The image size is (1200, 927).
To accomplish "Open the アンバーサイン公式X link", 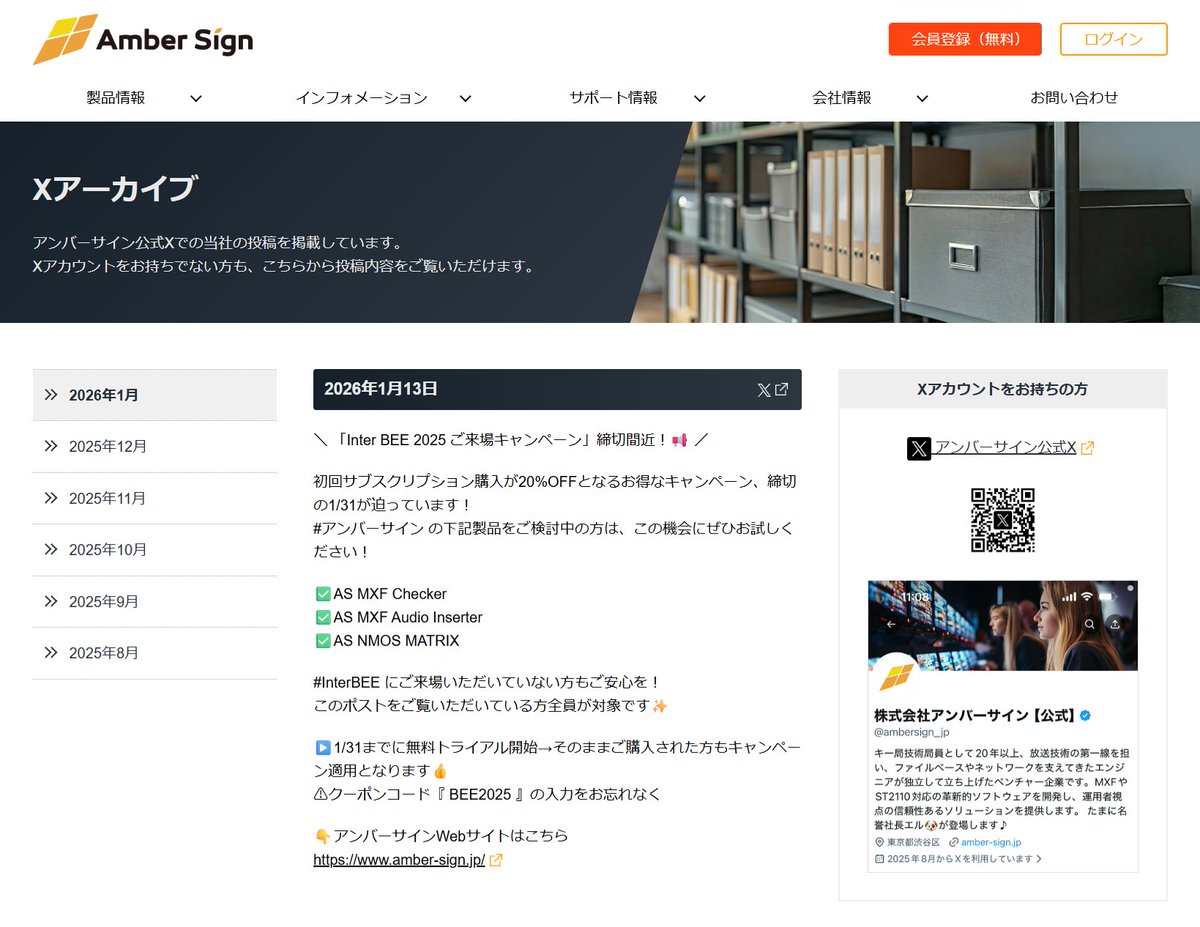I will coord(1005,447).
